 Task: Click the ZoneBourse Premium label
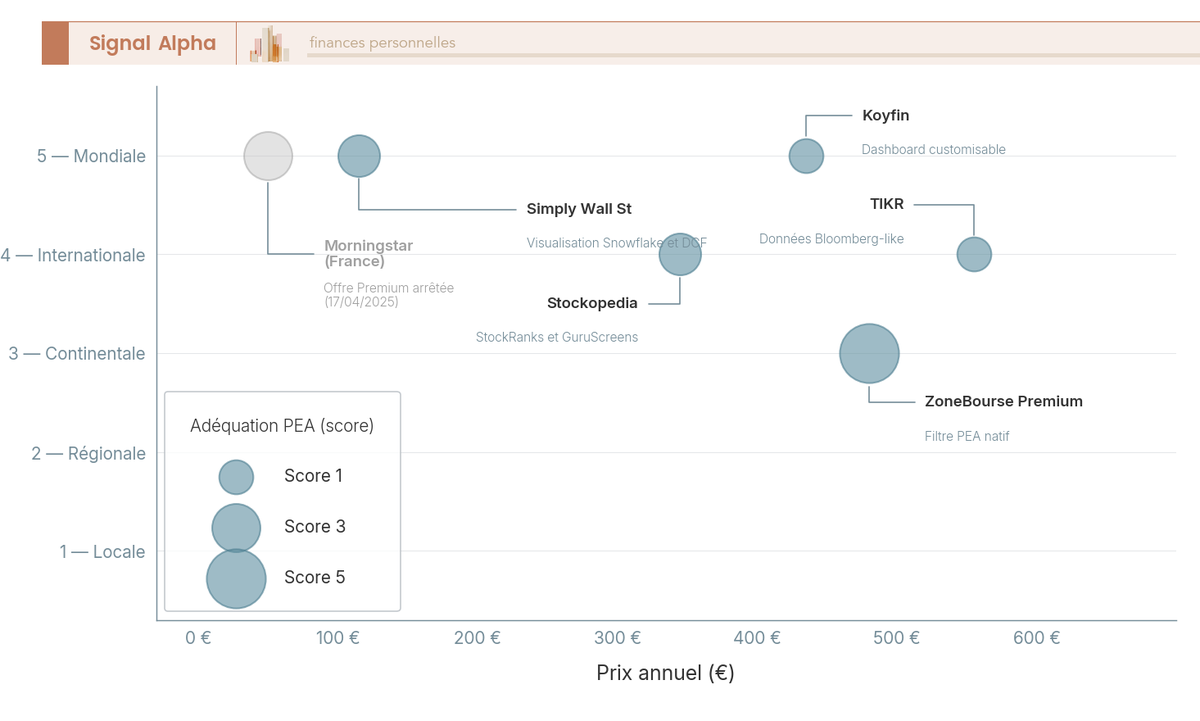coord(1004,401)
